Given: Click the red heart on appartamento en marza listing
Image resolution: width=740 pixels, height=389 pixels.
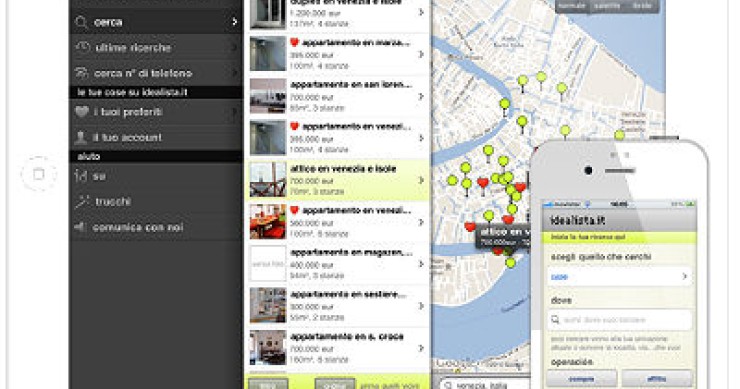Looking at the screenshot, I should [x=294, y=42].
